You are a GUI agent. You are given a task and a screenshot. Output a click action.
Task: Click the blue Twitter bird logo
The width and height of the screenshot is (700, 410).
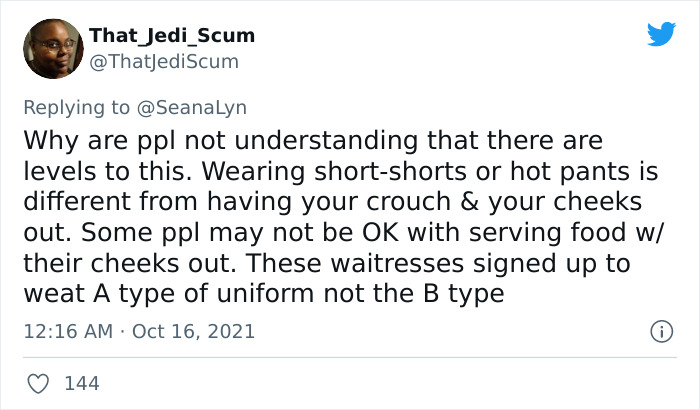[x=661, y=34]
